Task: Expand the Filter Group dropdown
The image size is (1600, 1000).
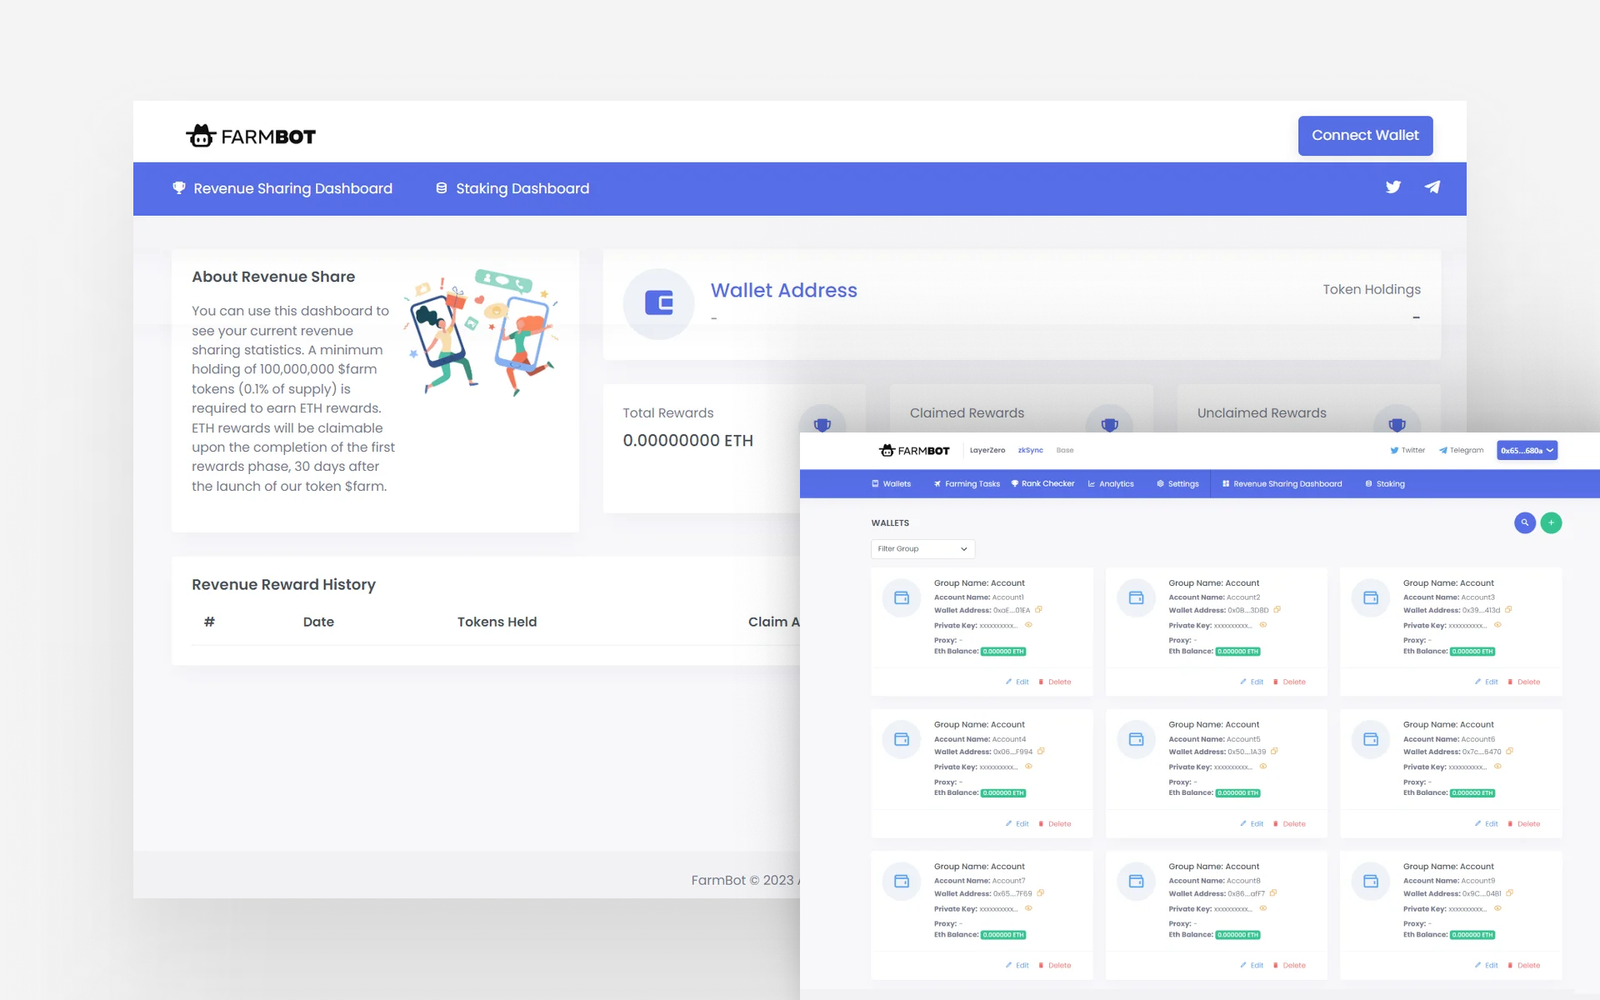Action: click(922, 549)
